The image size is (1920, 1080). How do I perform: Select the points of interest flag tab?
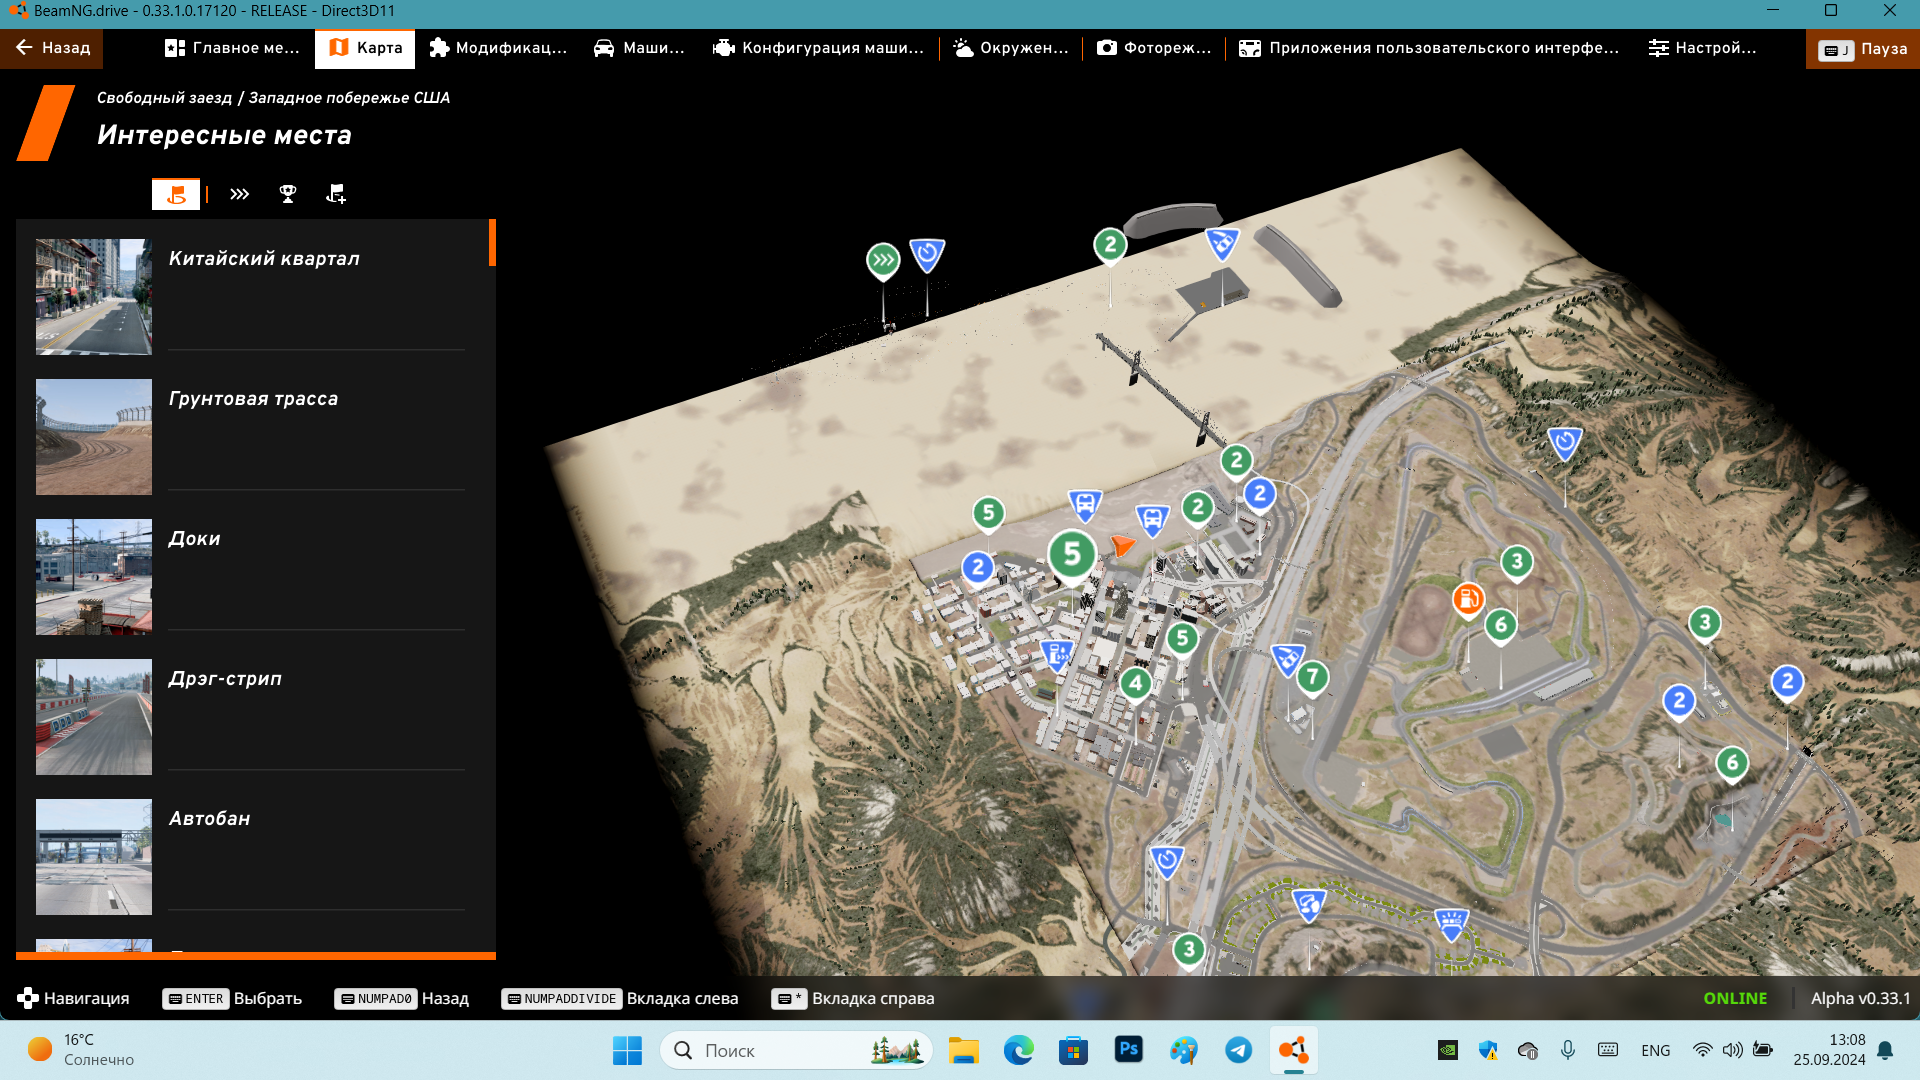(176, 194)
